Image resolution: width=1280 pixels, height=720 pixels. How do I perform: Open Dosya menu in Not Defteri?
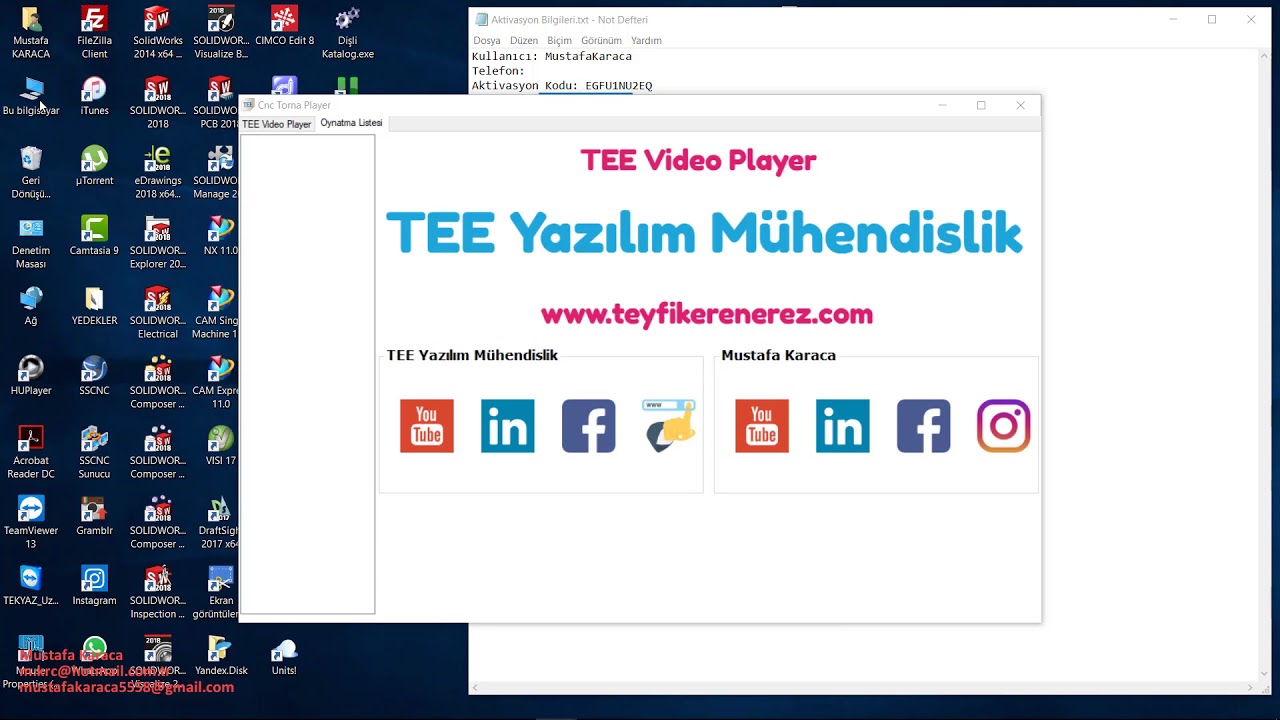(487, 41)
